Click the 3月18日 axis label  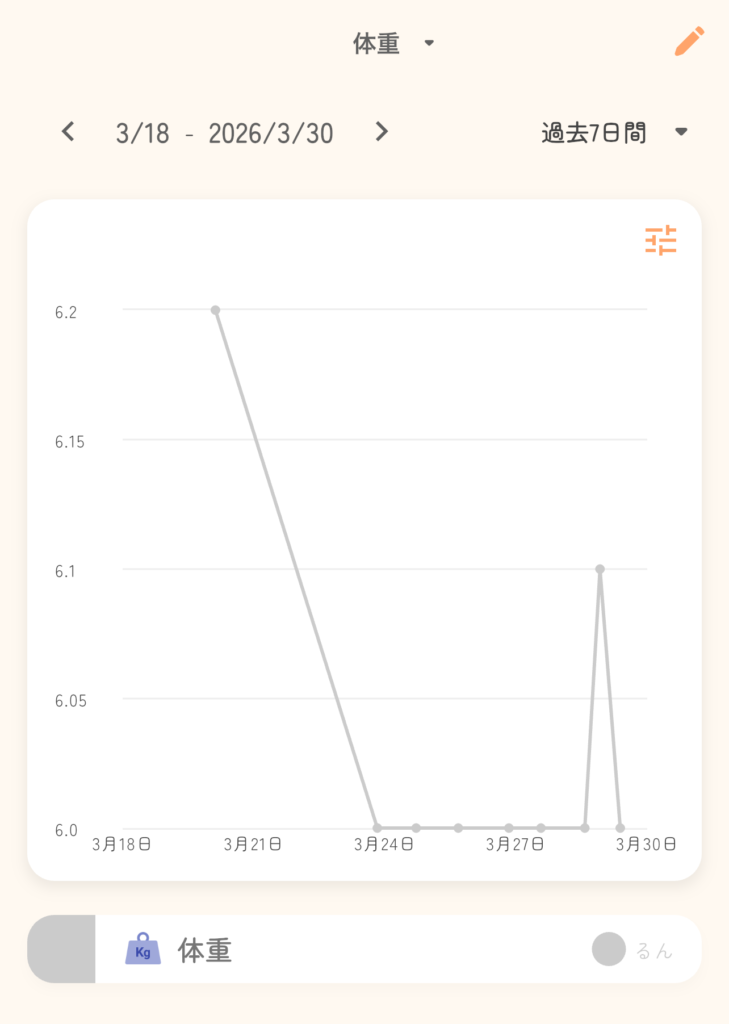coord(121,845)
